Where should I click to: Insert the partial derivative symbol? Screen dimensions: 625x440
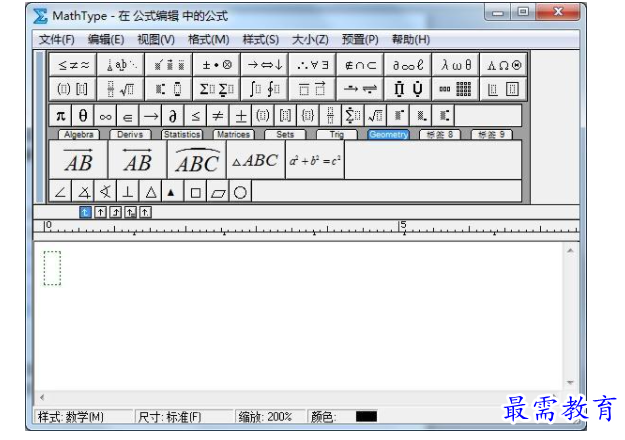pos(173,116)
